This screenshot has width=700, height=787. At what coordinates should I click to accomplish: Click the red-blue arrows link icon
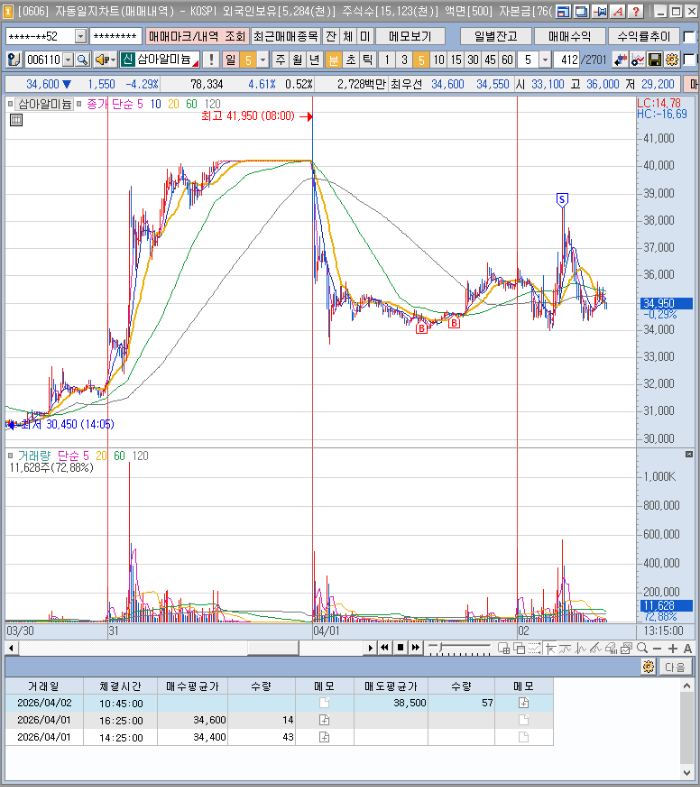620,60
